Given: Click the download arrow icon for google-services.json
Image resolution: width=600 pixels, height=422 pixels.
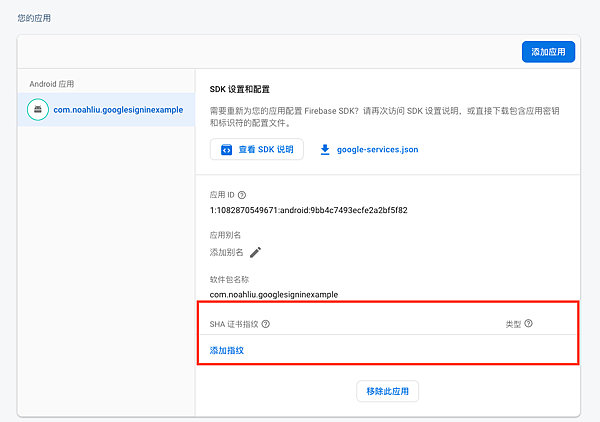Looking at the screenshot, I should pos(325,150).
